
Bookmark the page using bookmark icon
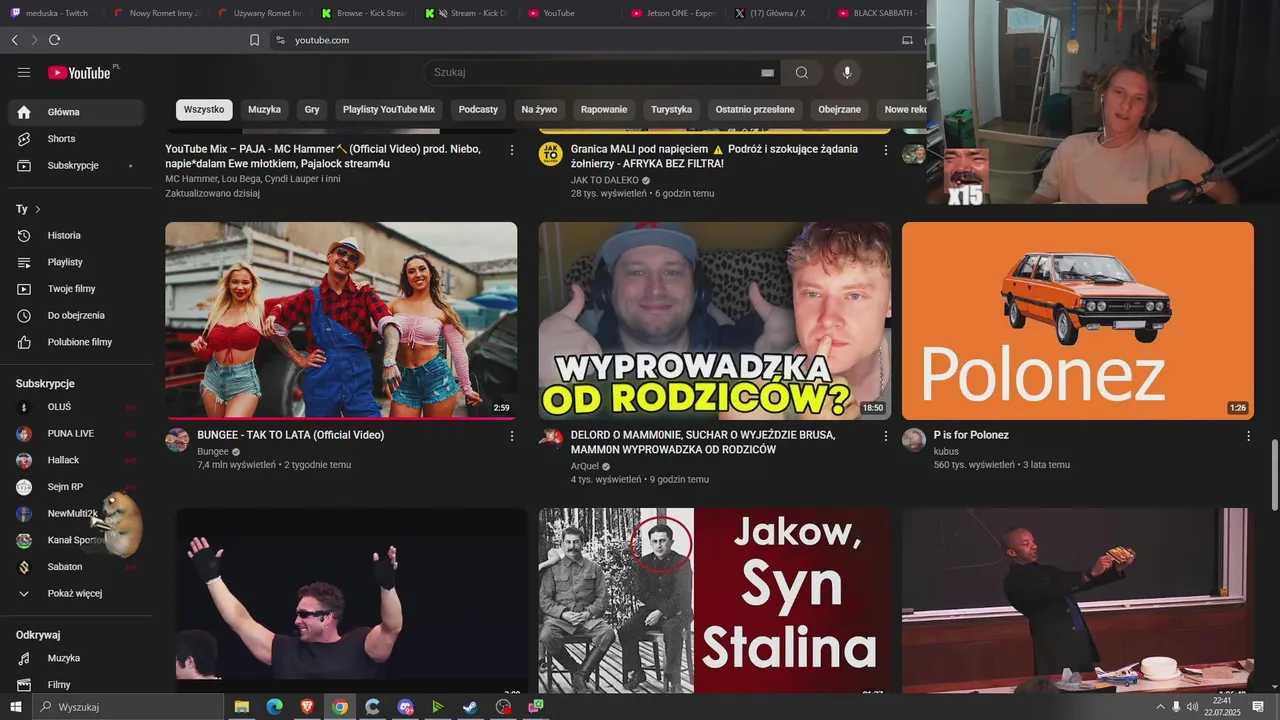point(254,40)
